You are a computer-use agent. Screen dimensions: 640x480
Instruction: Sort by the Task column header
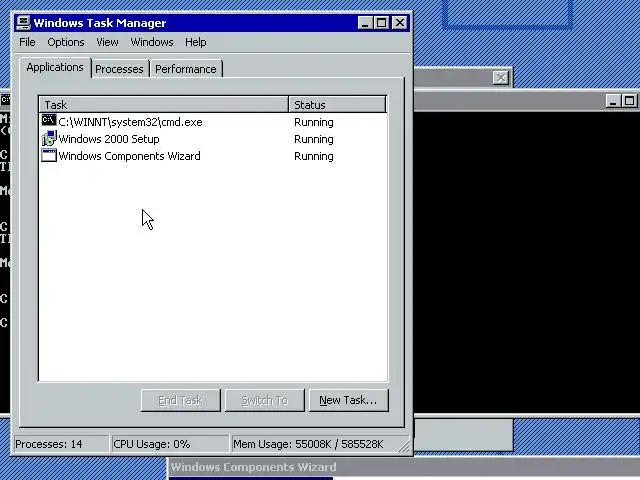tap(164, 105)
